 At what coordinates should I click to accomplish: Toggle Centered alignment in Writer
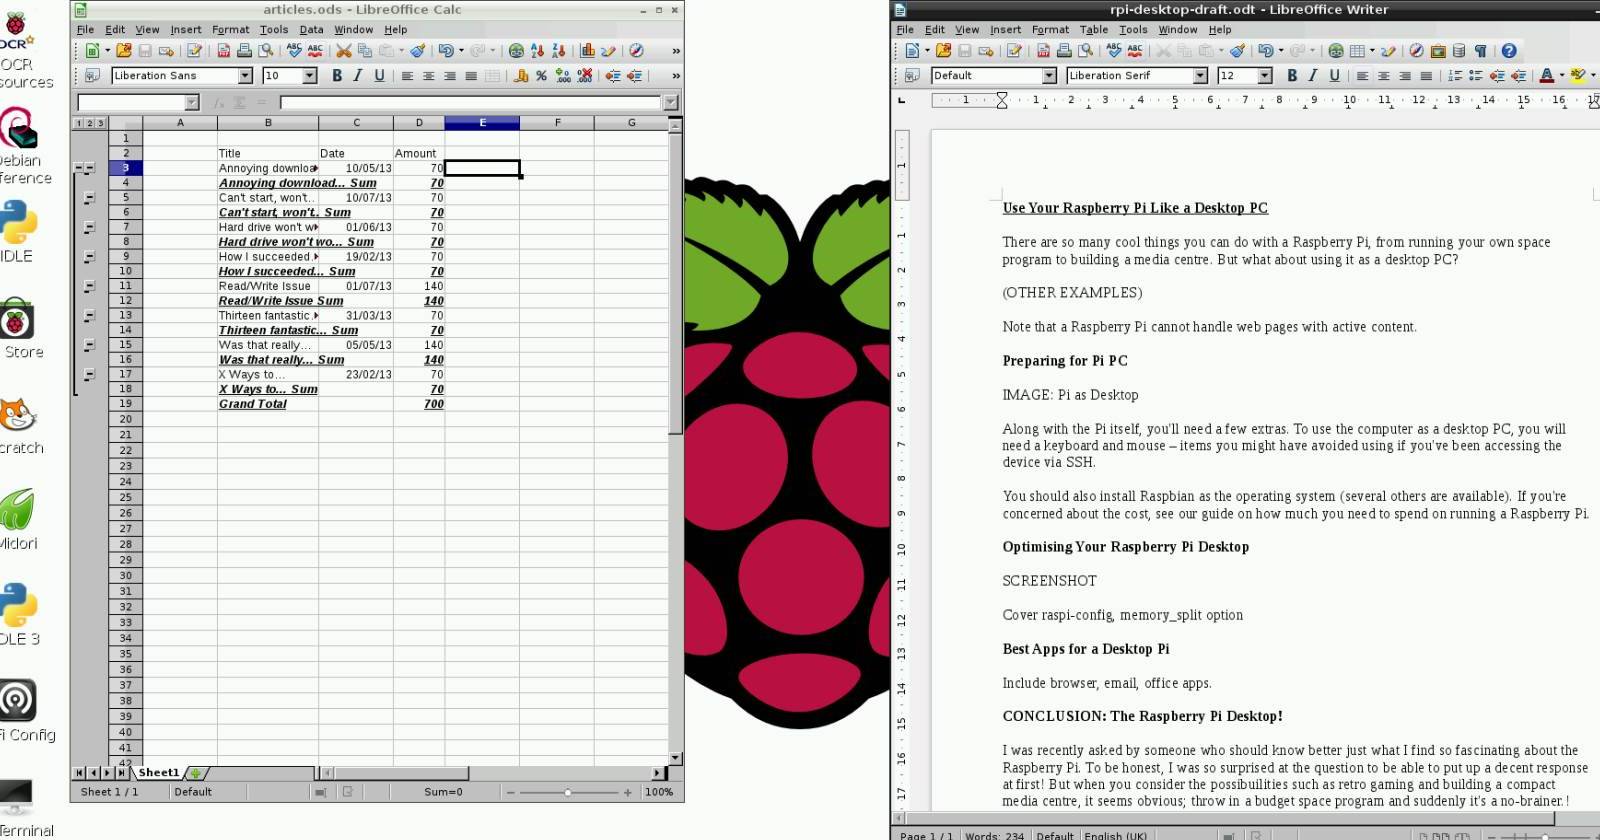[x=1384, y=75]
